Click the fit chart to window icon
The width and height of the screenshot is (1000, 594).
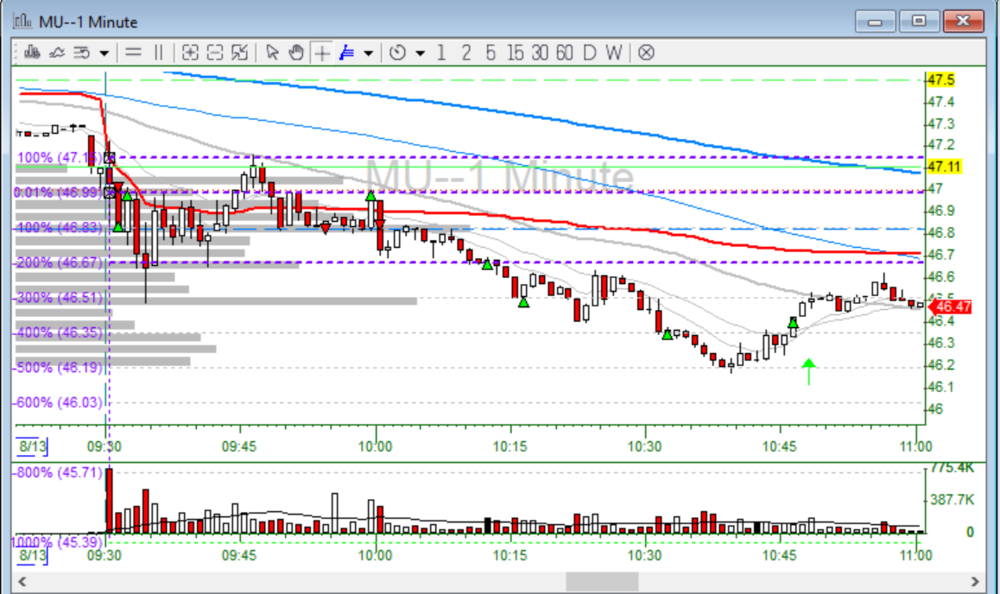click(x=240, y=52)
